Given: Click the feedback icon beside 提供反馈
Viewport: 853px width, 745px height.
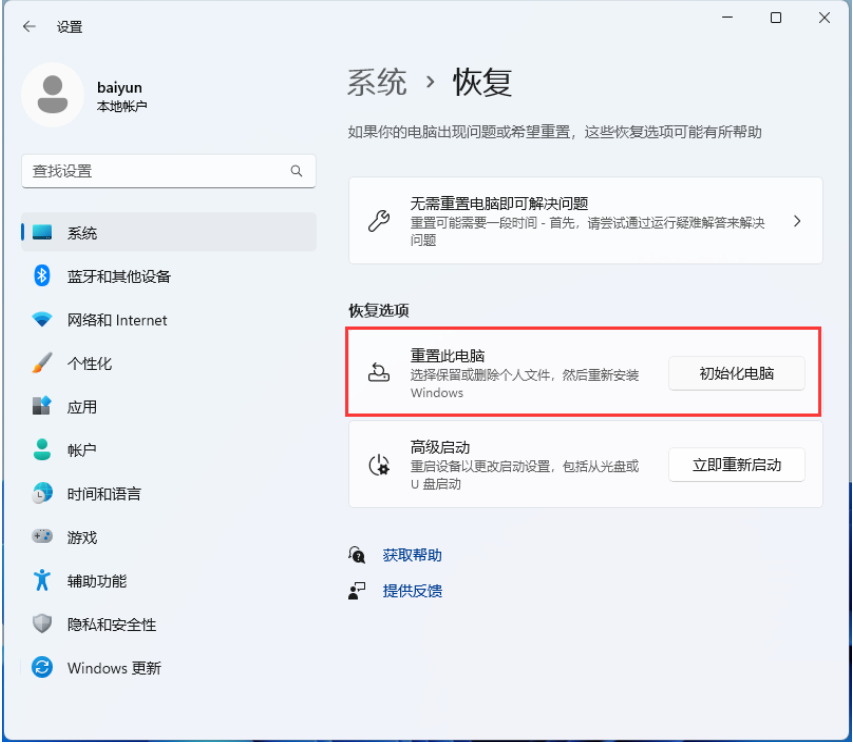Looking at the screenshot, I should click(x=357, y=590).
